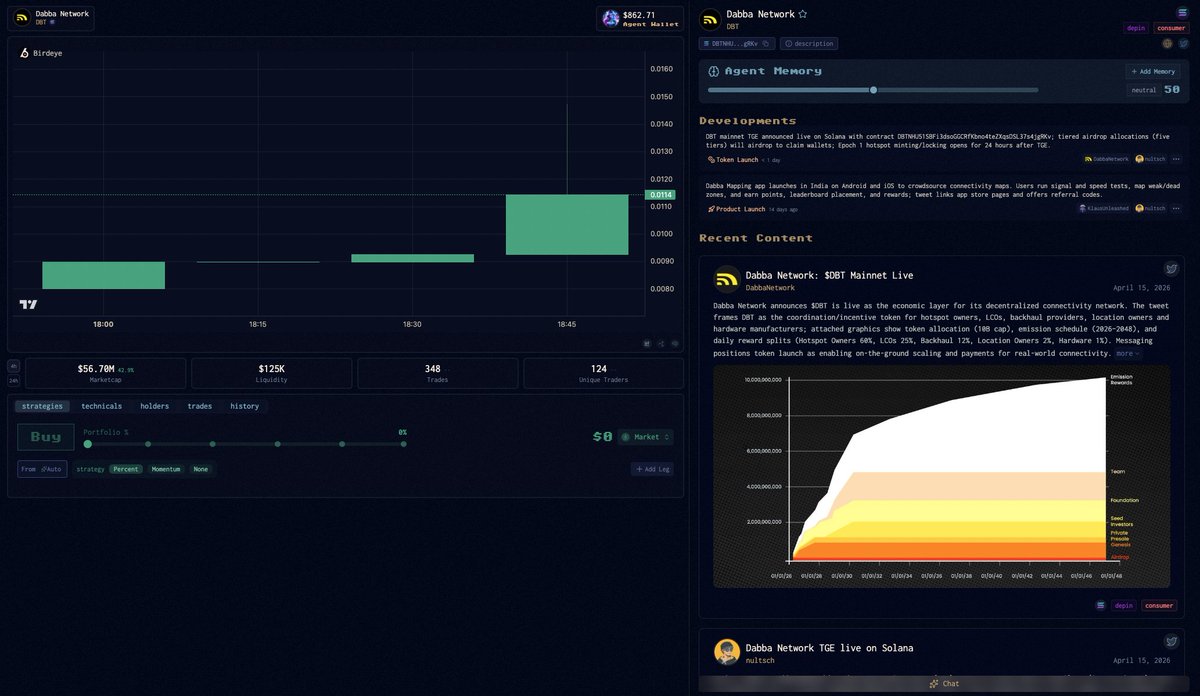Click the $125K Liquidity stat card
1200x696 pixels.
pos(271,373)
